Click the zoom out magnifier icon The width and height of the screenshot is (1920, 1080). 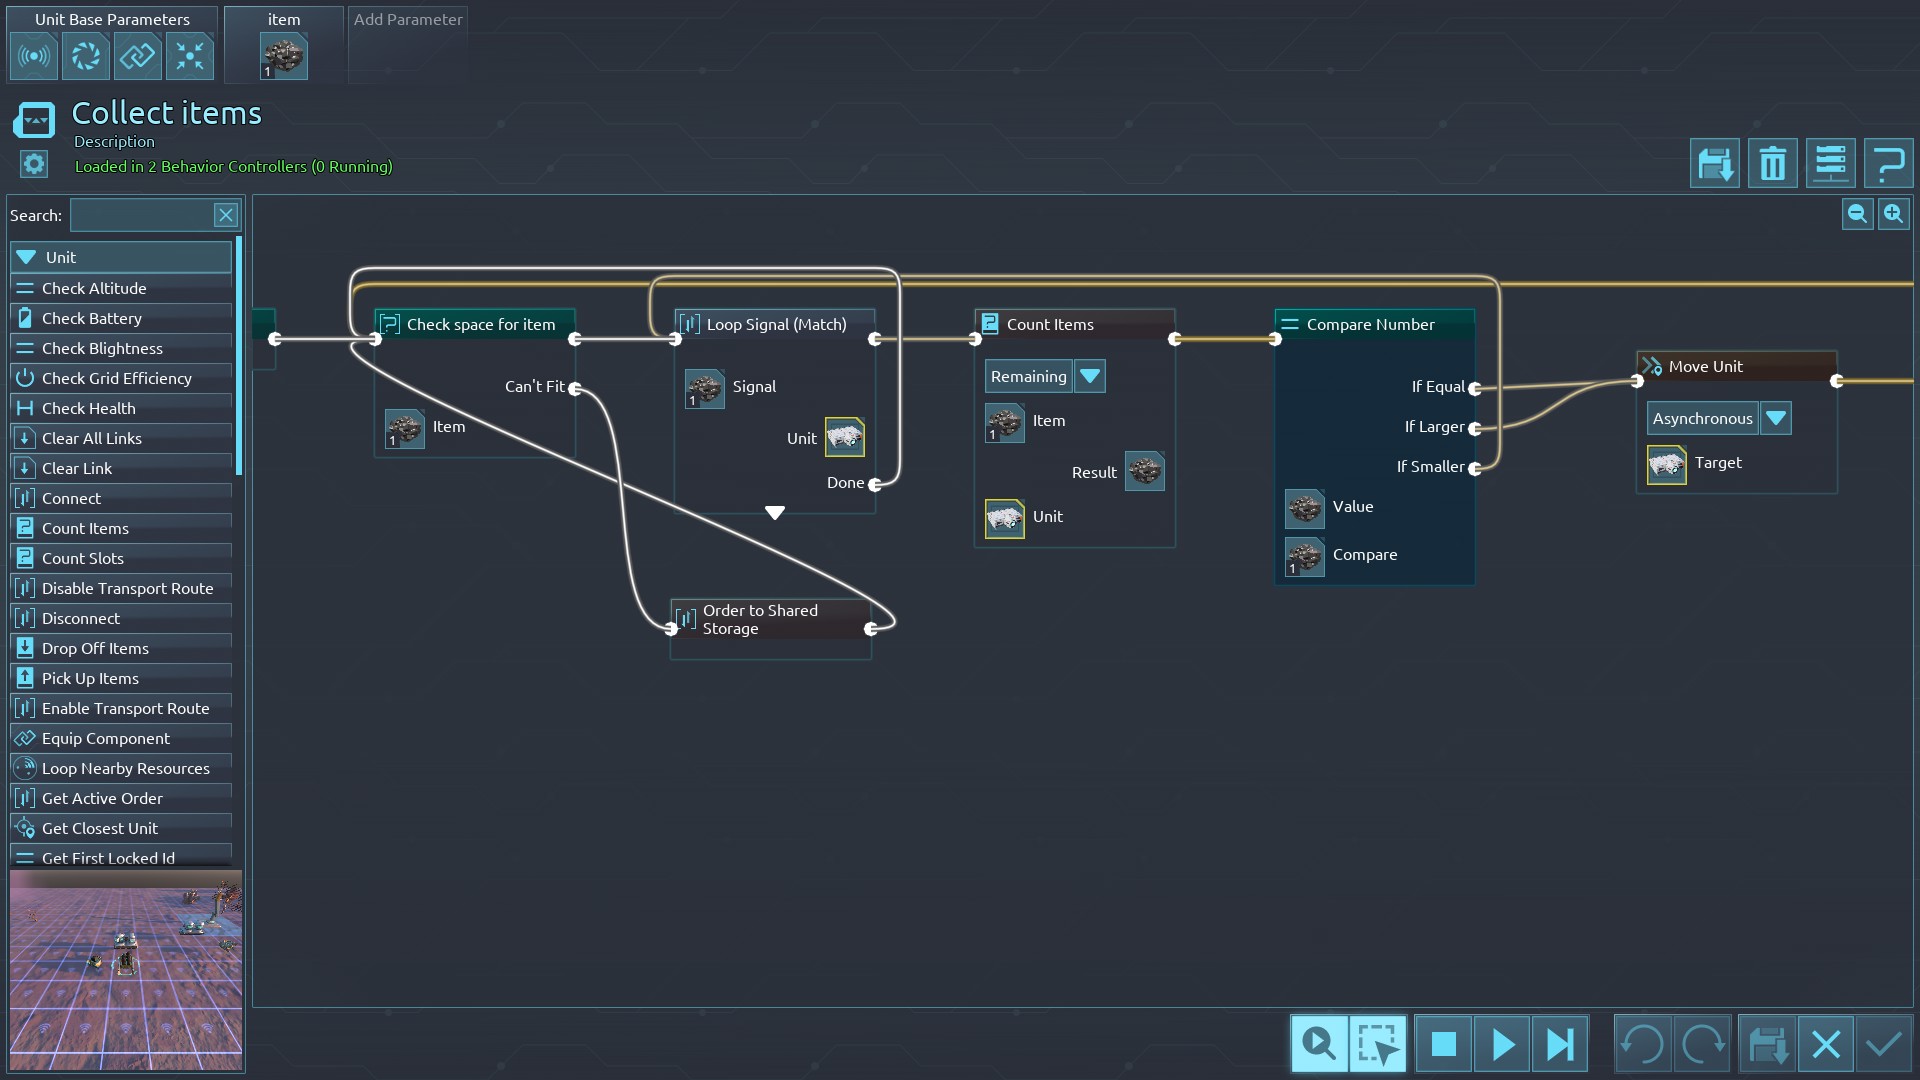(1857, 214)
